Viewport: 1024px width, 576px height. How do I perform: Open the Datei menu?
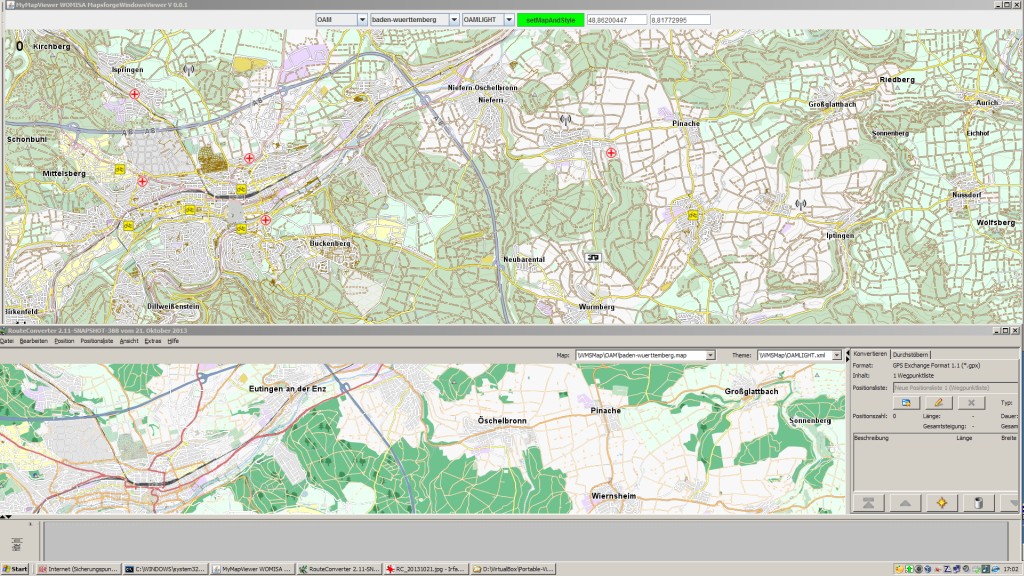point(7,341)
